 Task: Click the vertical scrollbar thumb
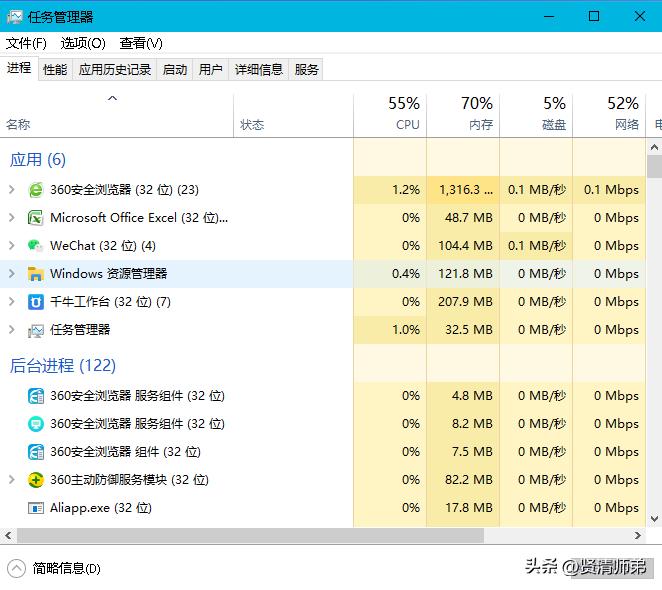click(654, 166)
